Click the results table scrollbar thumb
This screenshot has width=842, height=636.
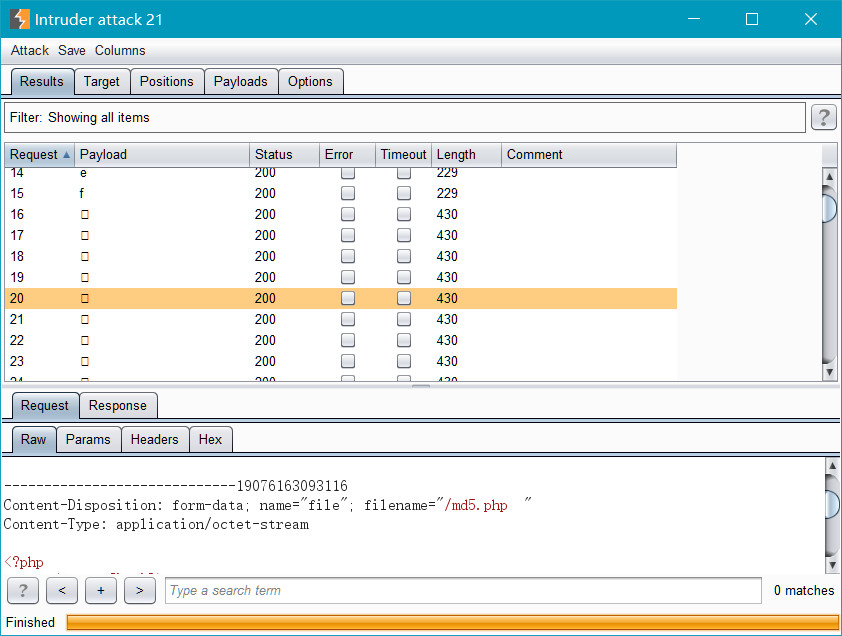pos(830,207)
